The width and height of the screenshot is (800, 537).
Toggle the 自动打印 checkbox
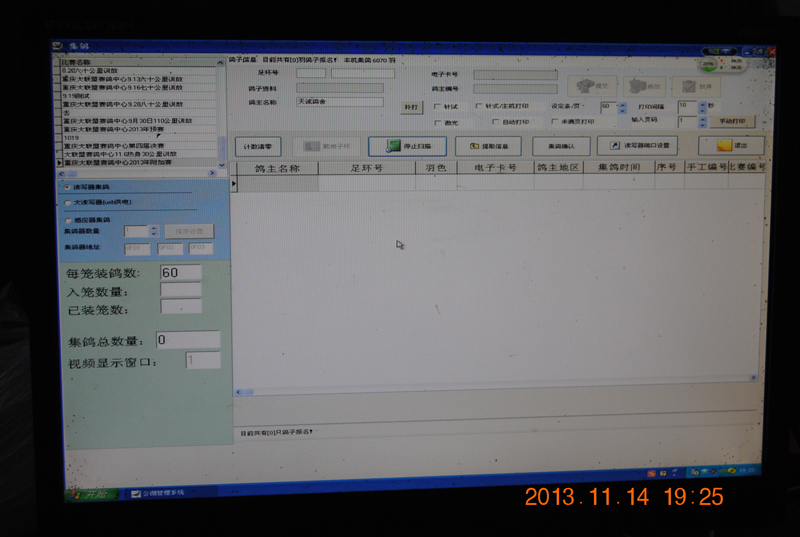click(x=497, y=122)
